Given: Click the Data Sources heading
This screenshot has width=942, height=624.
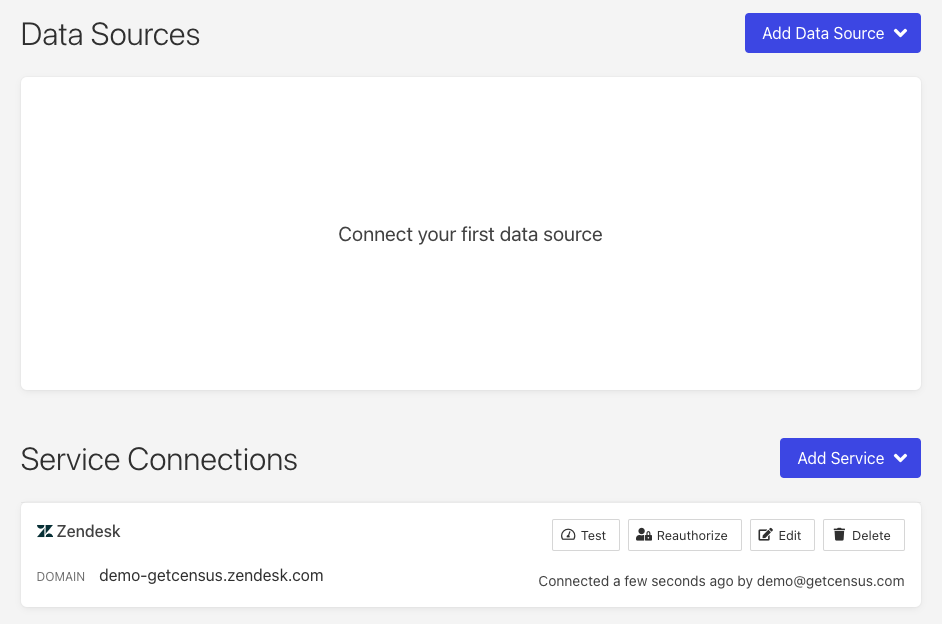Looking at the screenshot, I should (110, 34).
